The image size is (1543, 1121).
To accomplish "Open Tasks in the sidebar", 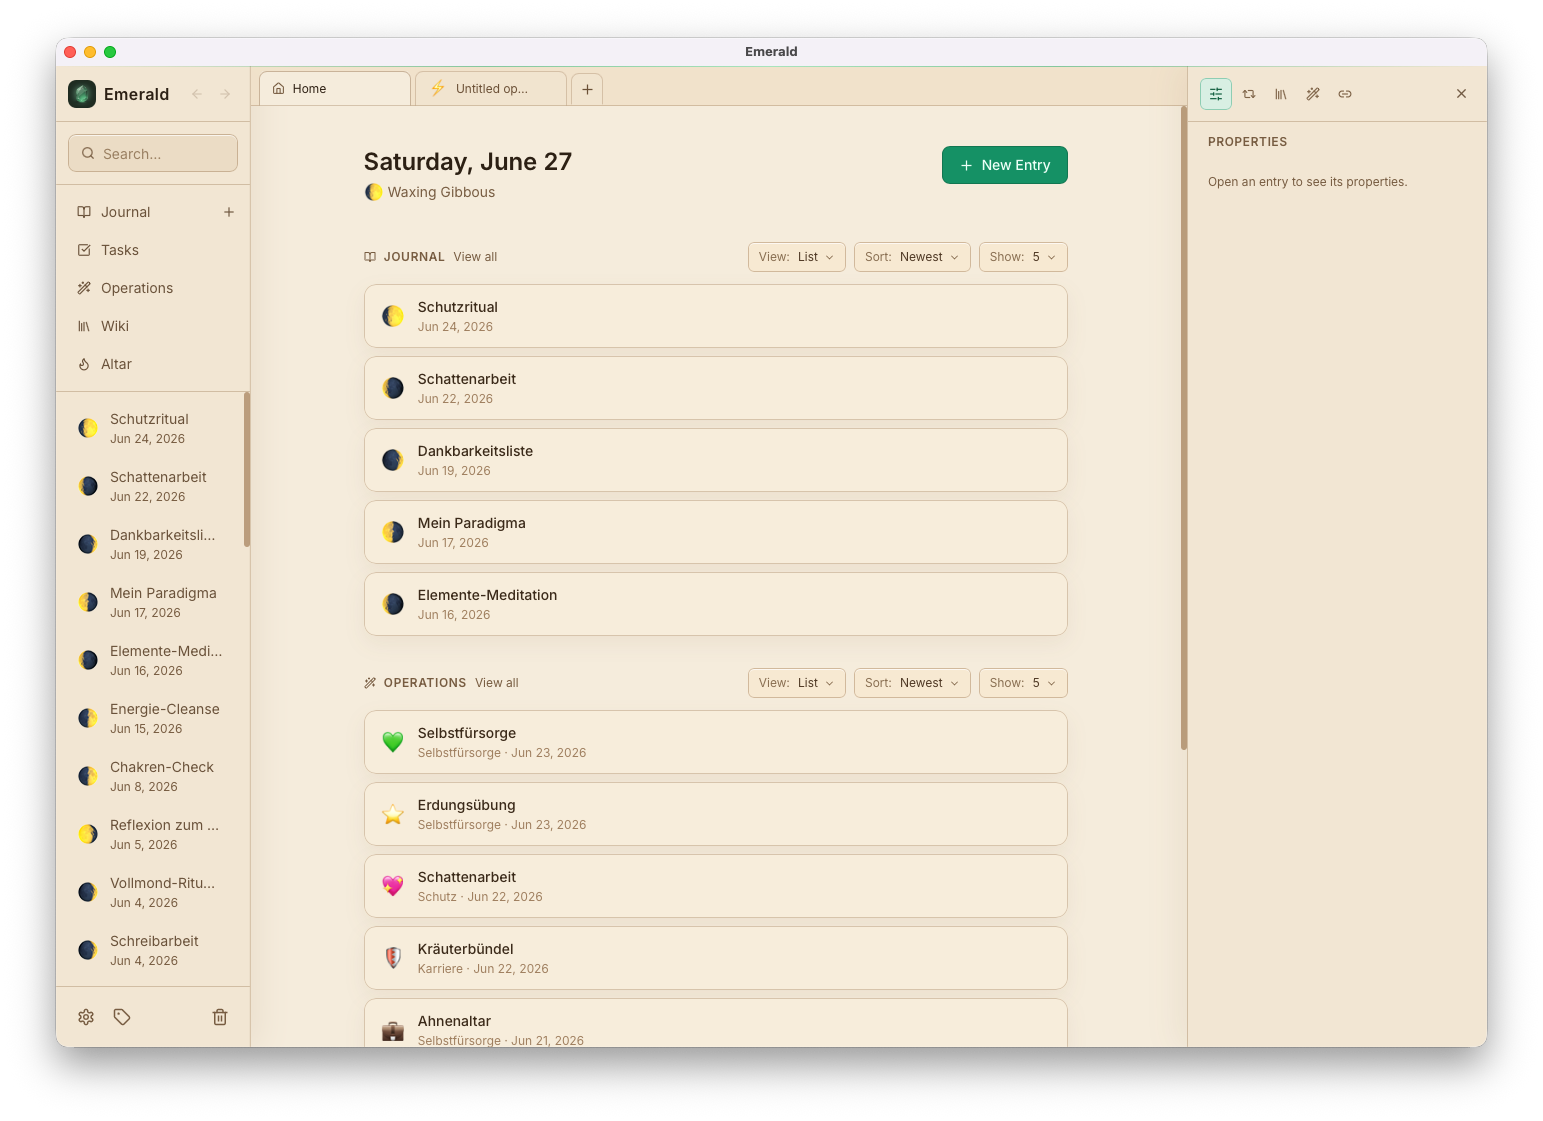I will tap(153, 250).
